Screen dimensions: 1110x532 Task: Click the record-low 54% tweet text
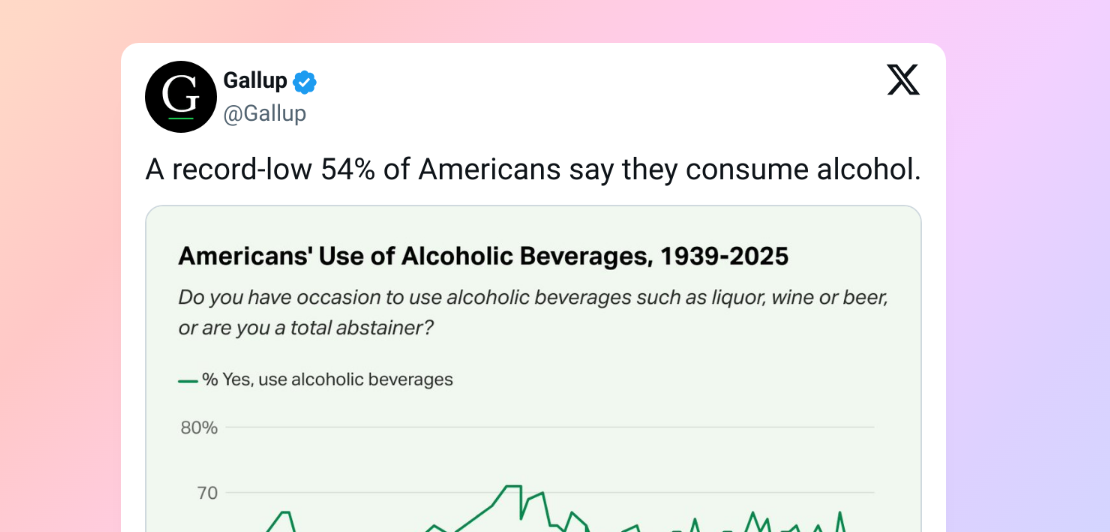point(533,170)
